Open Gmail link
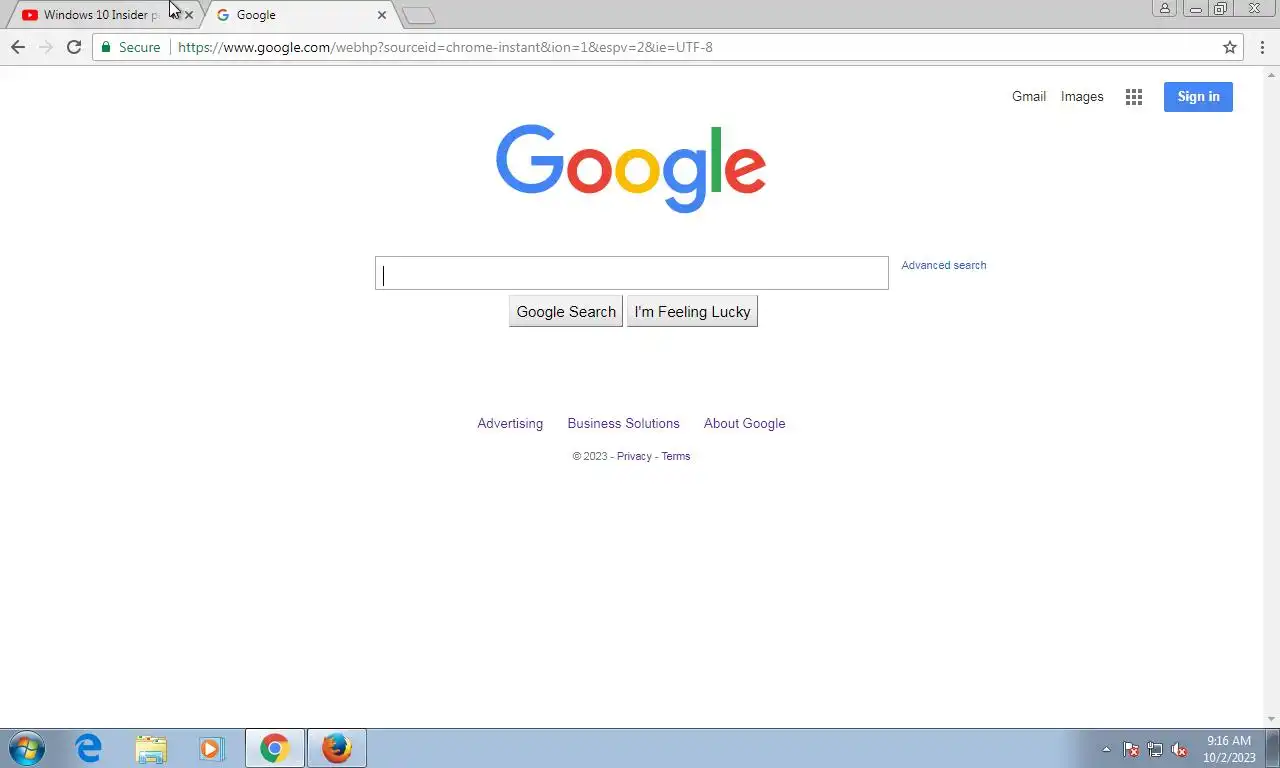 [x=1029, y=97]
